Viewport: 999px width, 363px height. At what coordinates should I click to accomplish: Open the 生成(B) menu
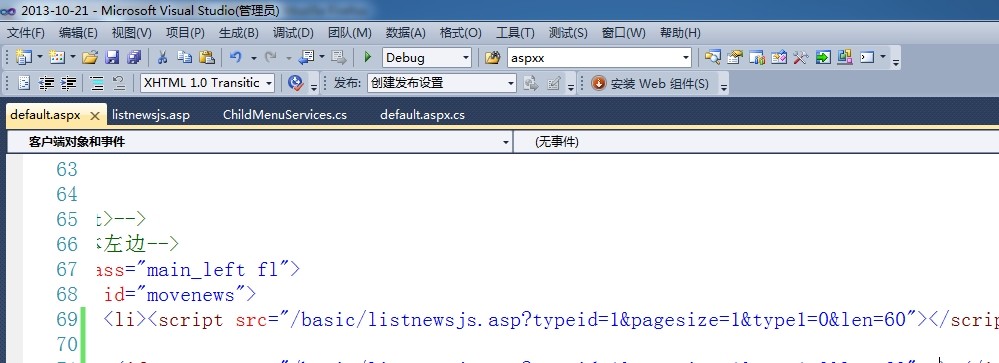[x=239, y=33]
